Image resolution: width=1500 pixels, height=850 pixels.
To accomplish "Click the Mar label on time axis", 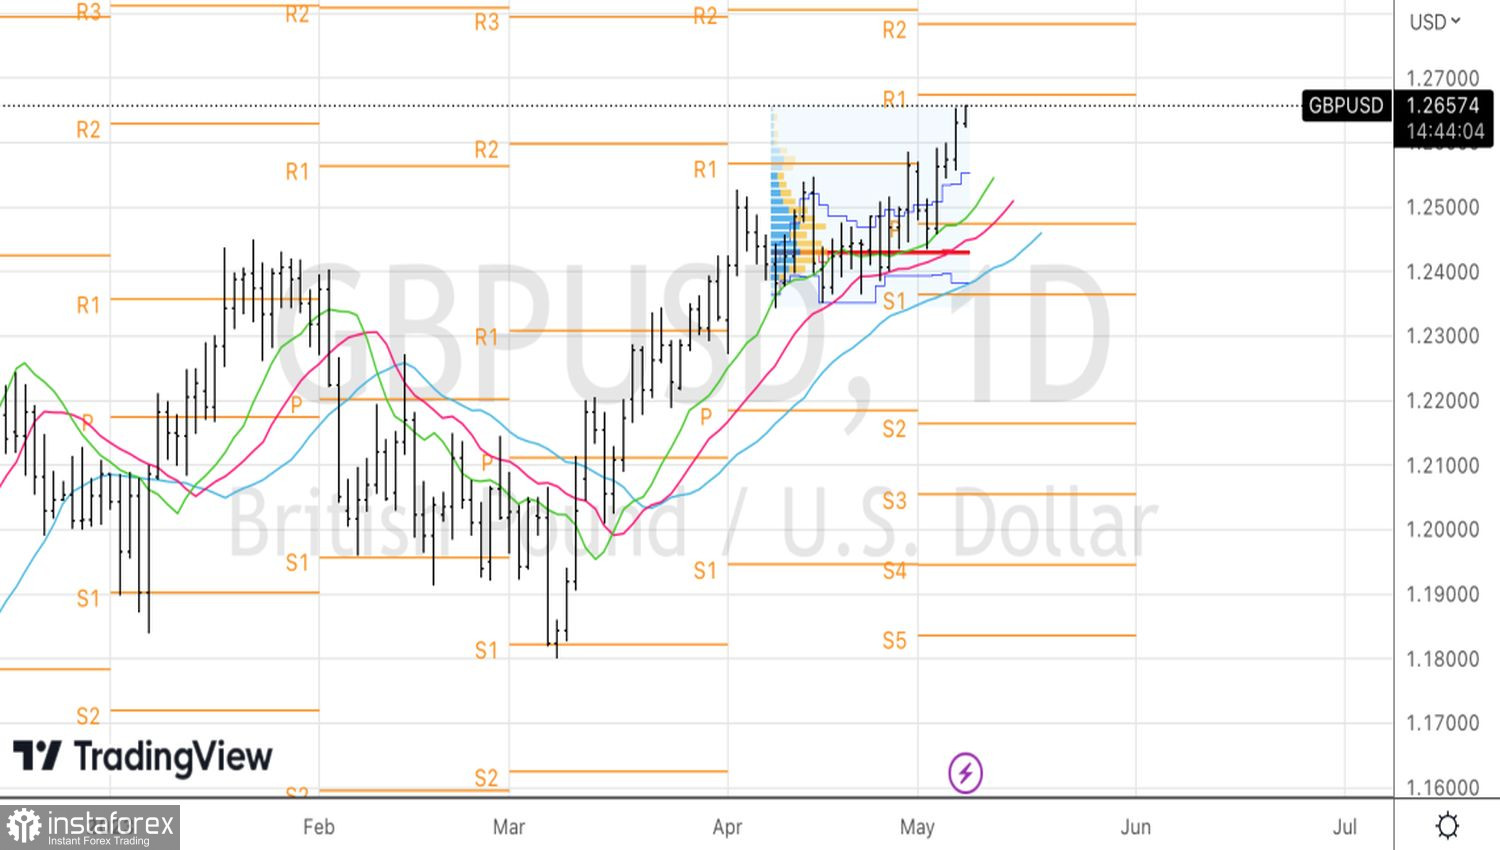I will point(509,827).
